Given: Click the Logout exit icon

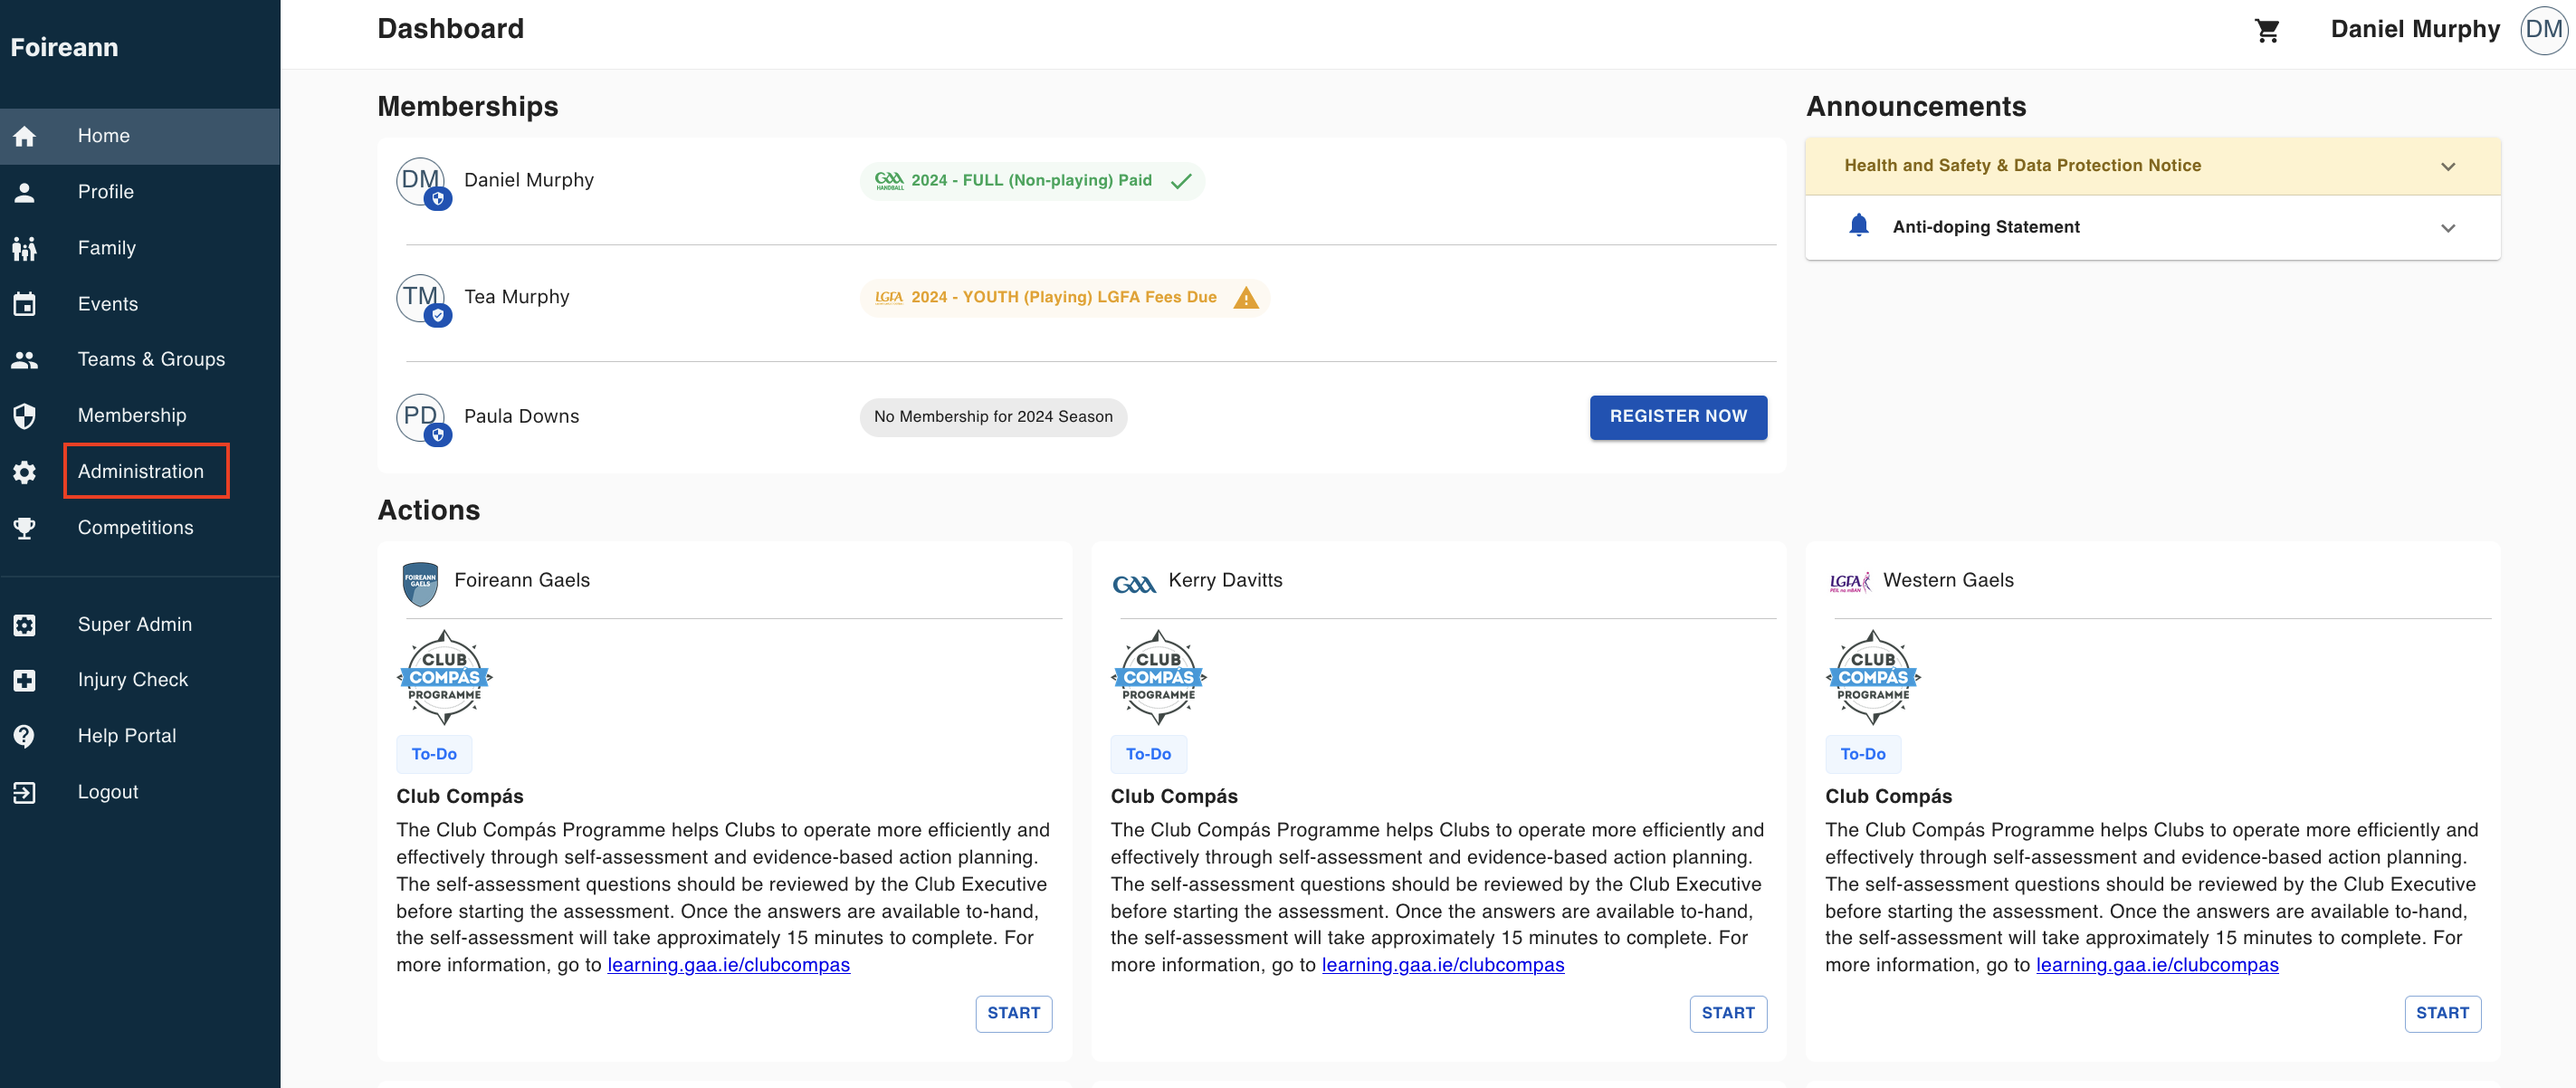Looking at the screenshot, I should 25,792.
